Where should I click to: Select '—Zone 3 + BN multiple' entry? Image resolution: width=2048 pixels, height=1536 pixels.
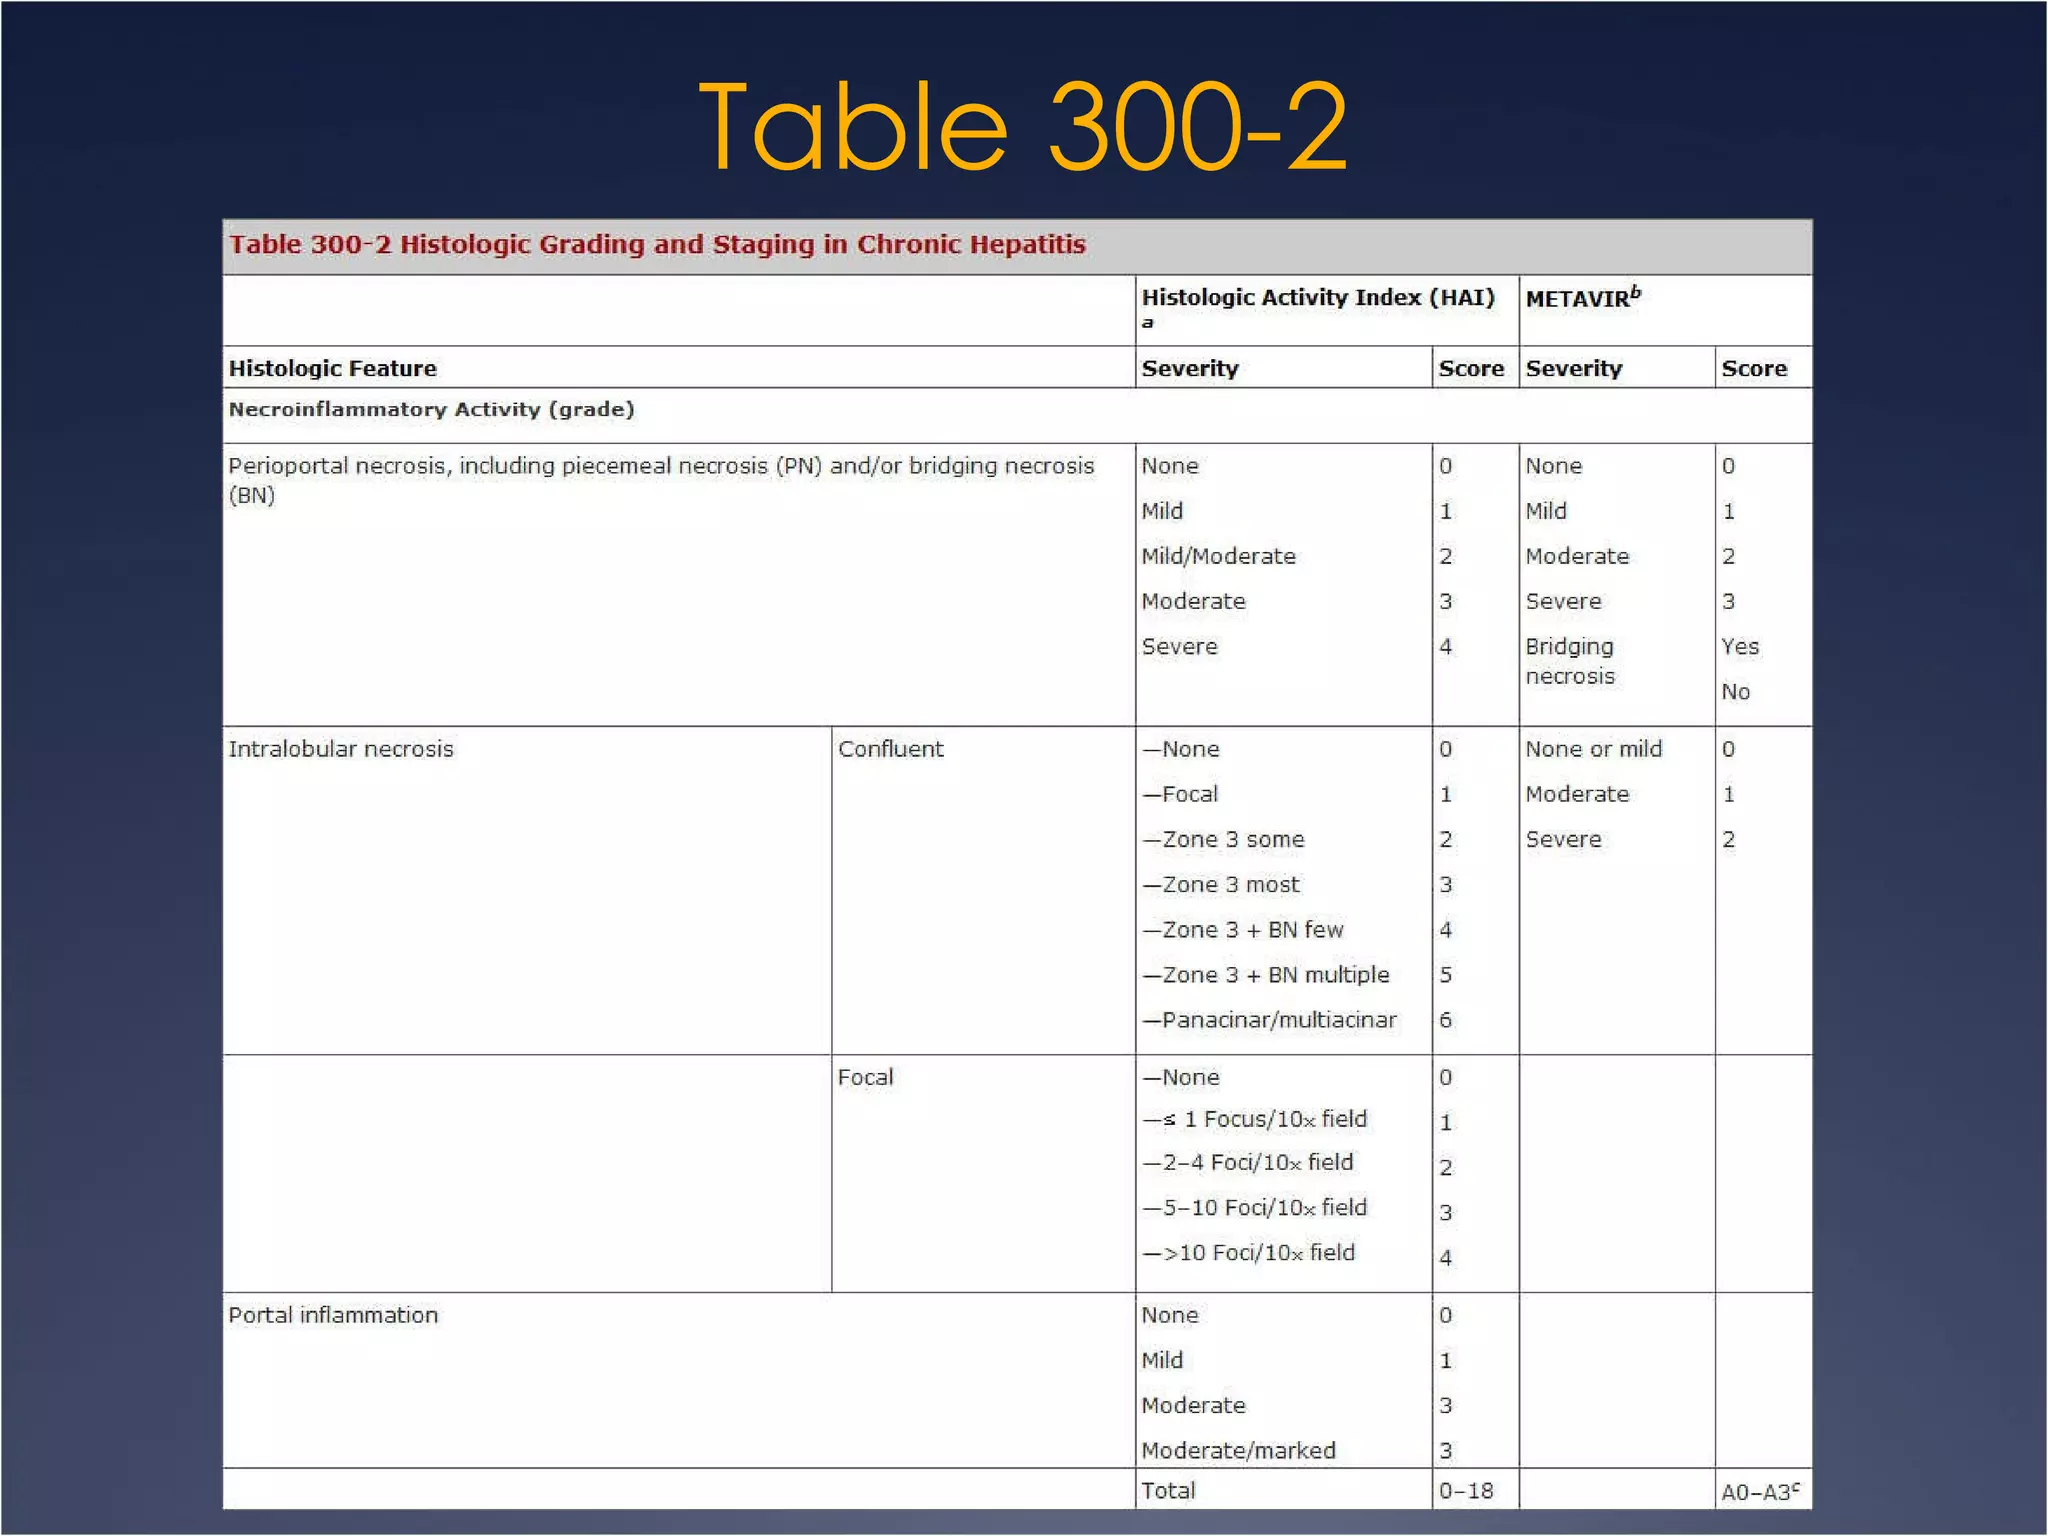(x=1266, y=974)
